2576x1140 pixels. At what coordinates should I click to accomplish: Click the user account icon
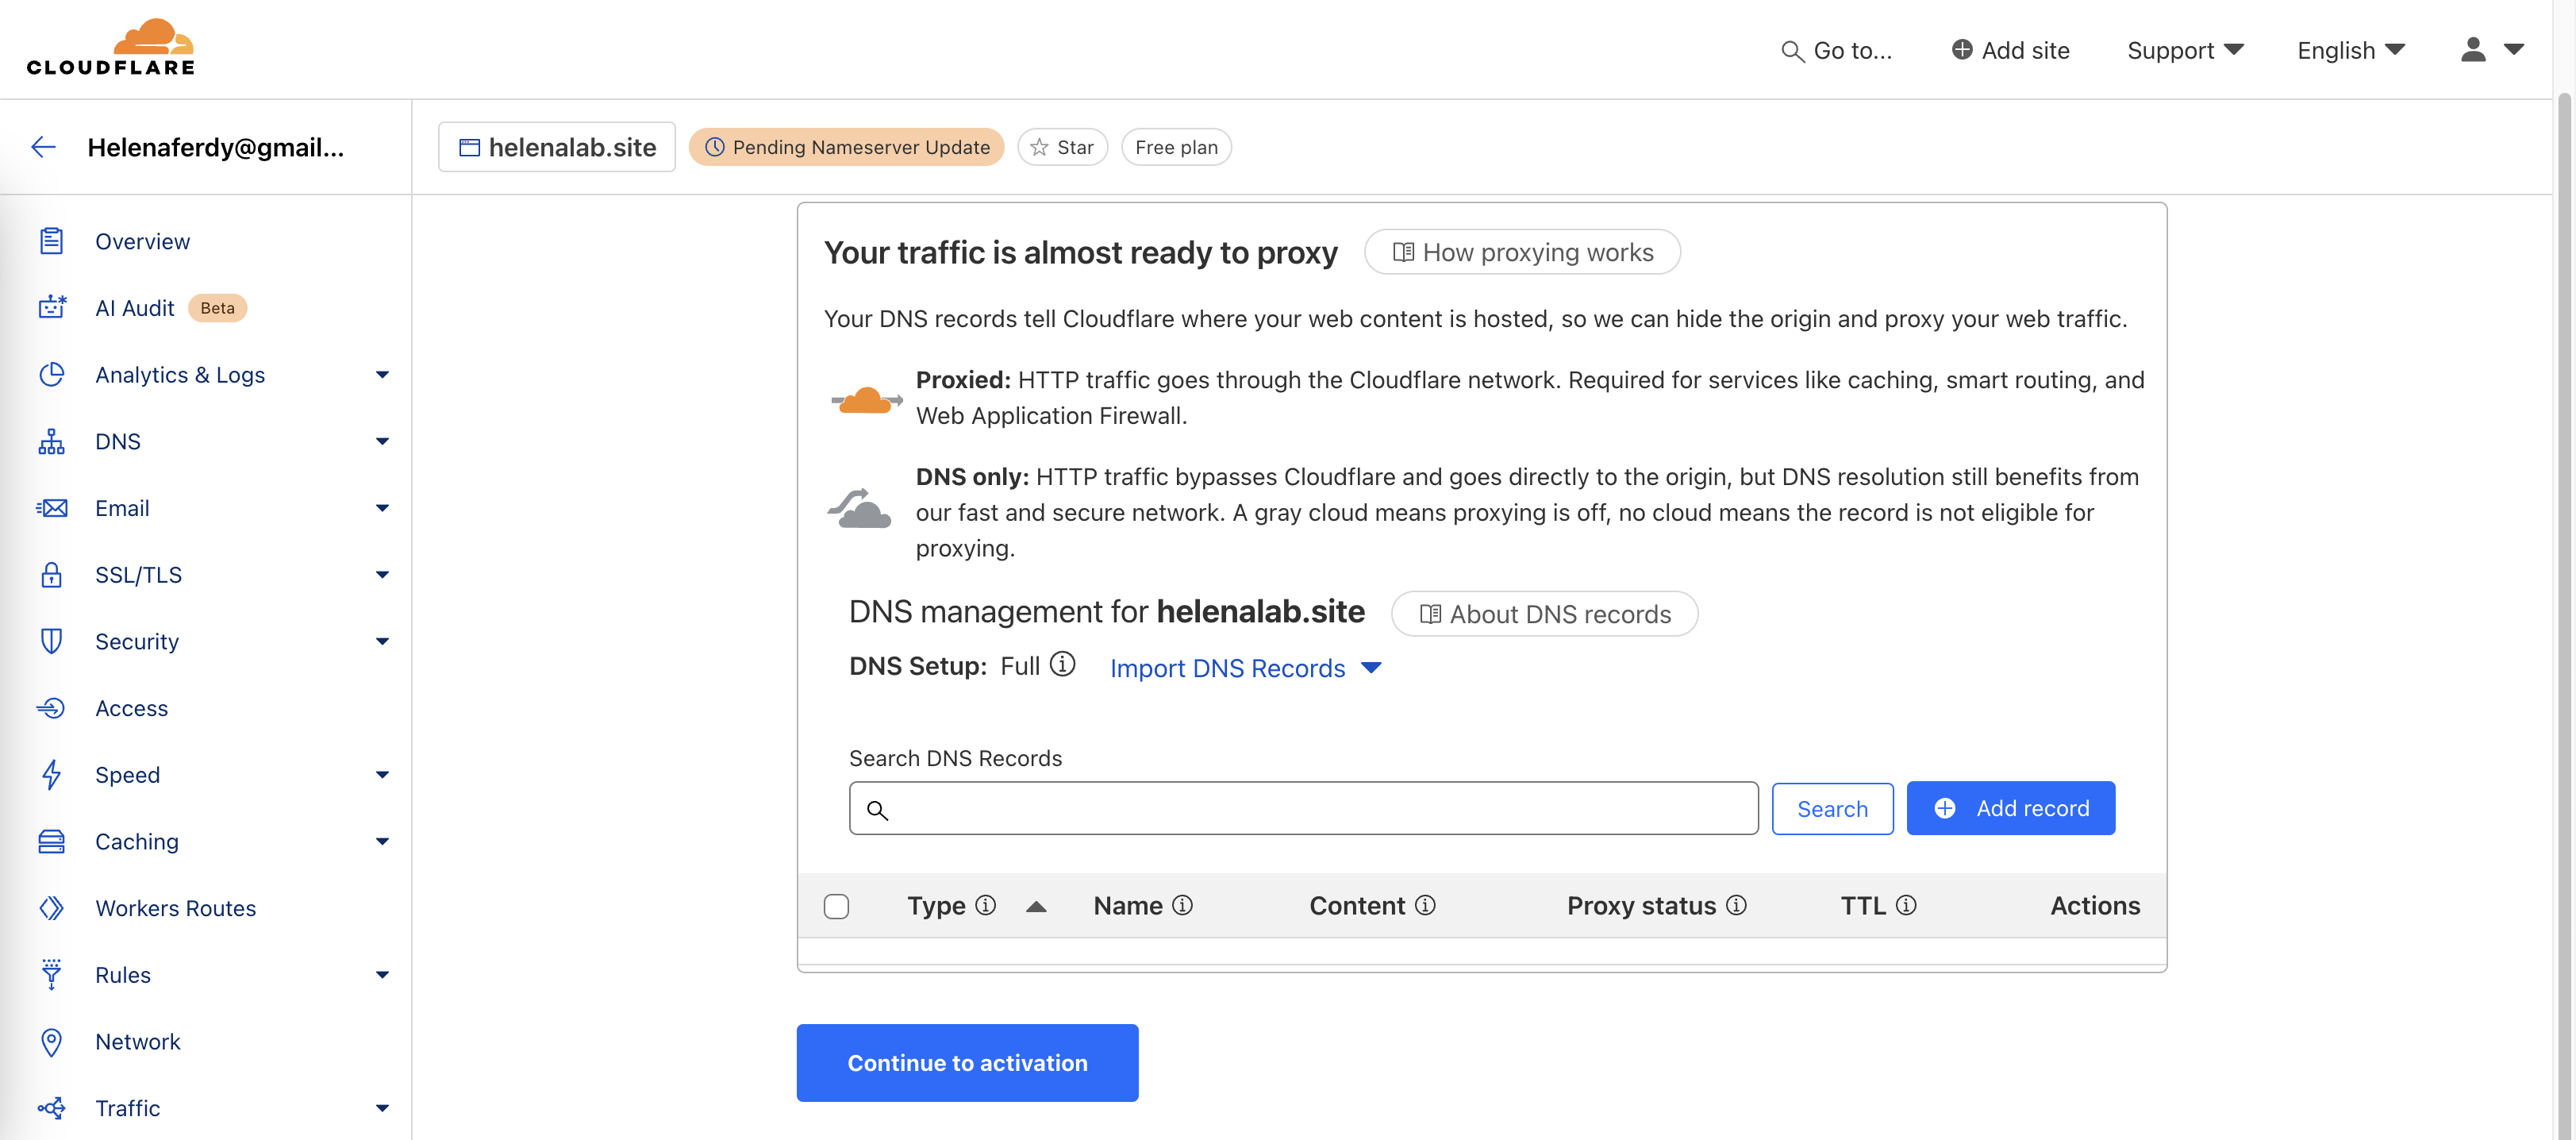coord(2472,50)
